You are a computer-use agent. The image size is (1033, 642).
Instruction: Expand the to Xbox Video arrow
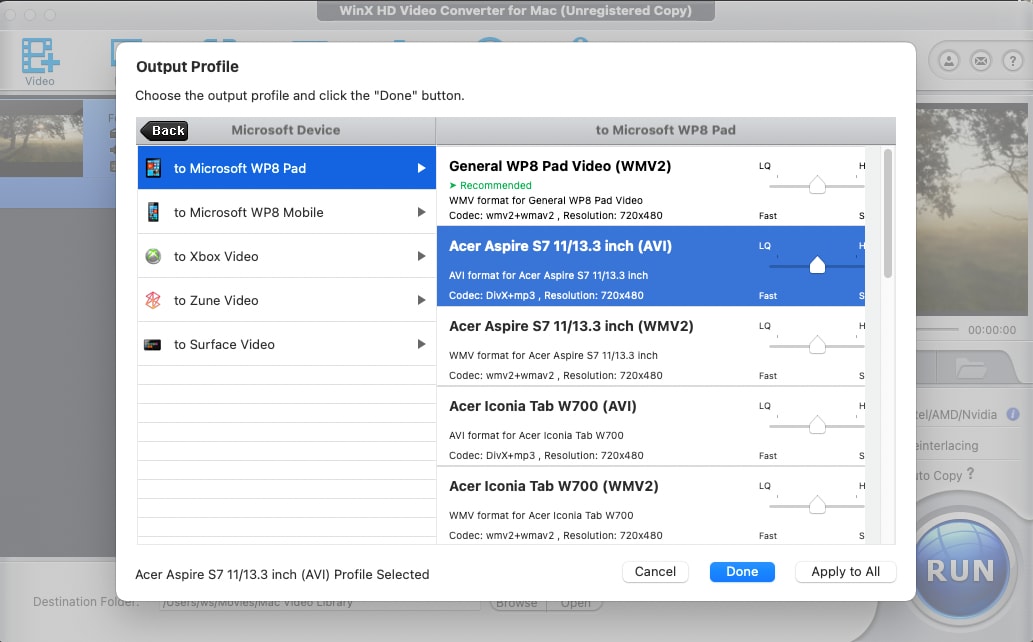pos(421,256)
